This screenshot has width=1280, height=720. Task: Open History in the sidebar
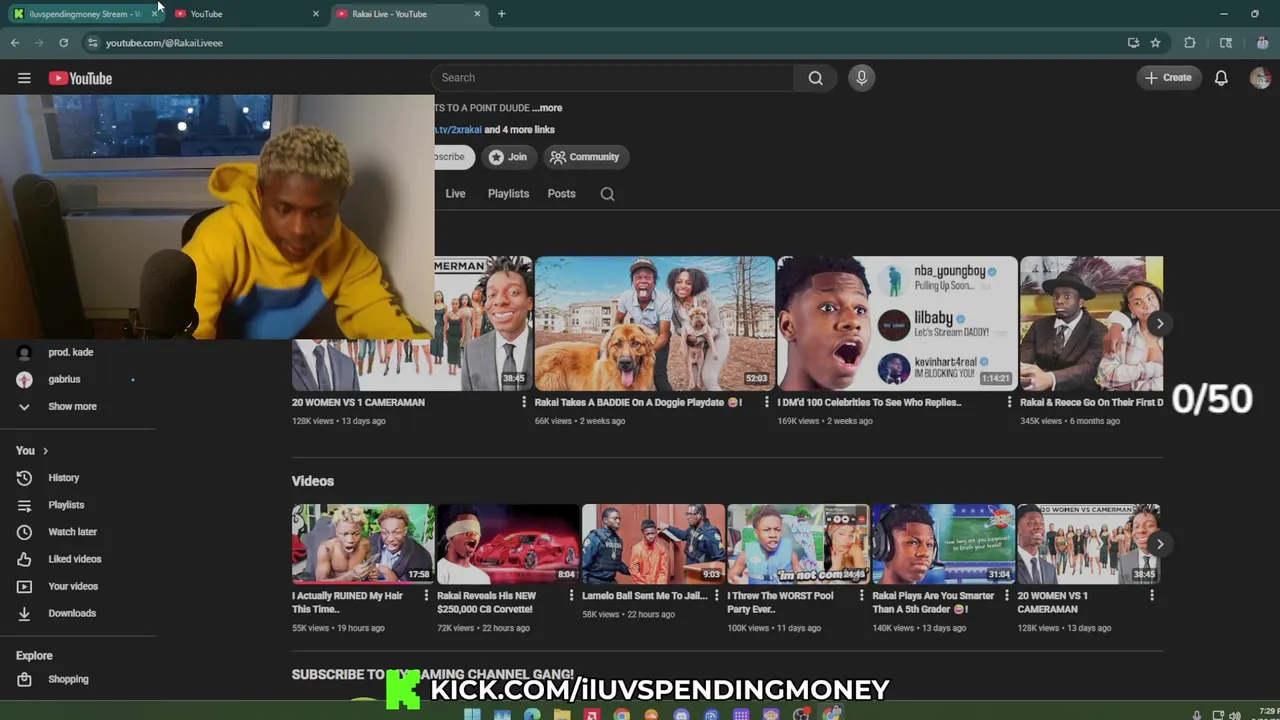pyautogui.click(x=63, y=478)
